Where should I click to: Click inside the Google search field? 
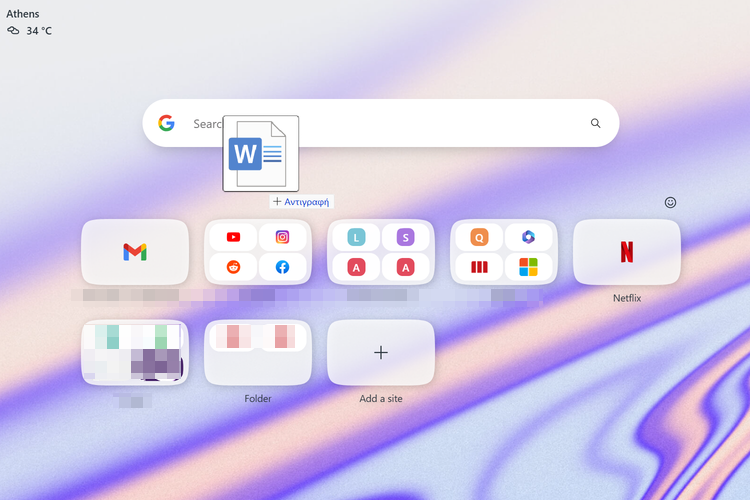(x=381, y=123)
